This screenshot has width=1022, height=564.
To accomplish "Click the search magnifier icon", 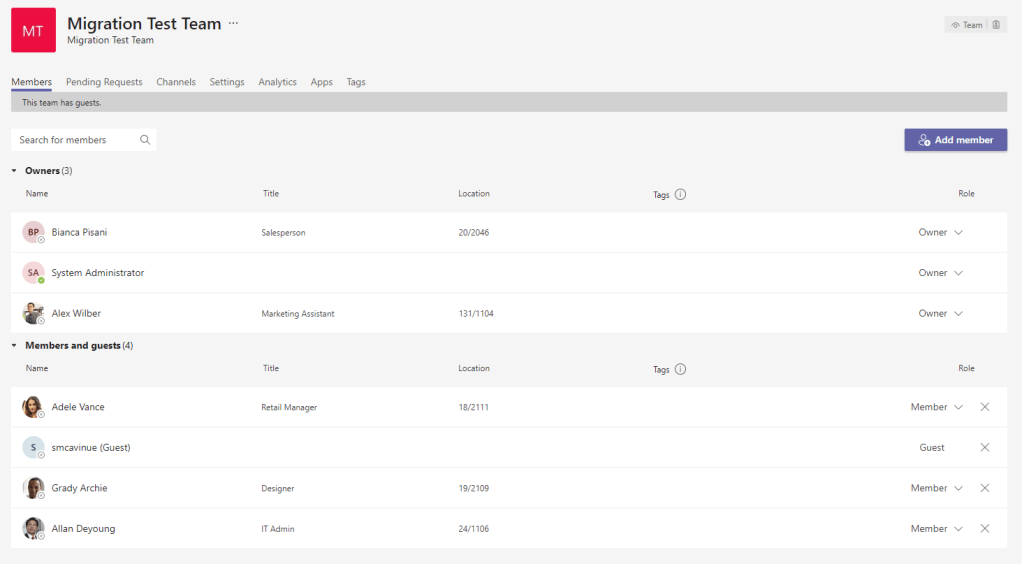I will (x=145, y=140).
